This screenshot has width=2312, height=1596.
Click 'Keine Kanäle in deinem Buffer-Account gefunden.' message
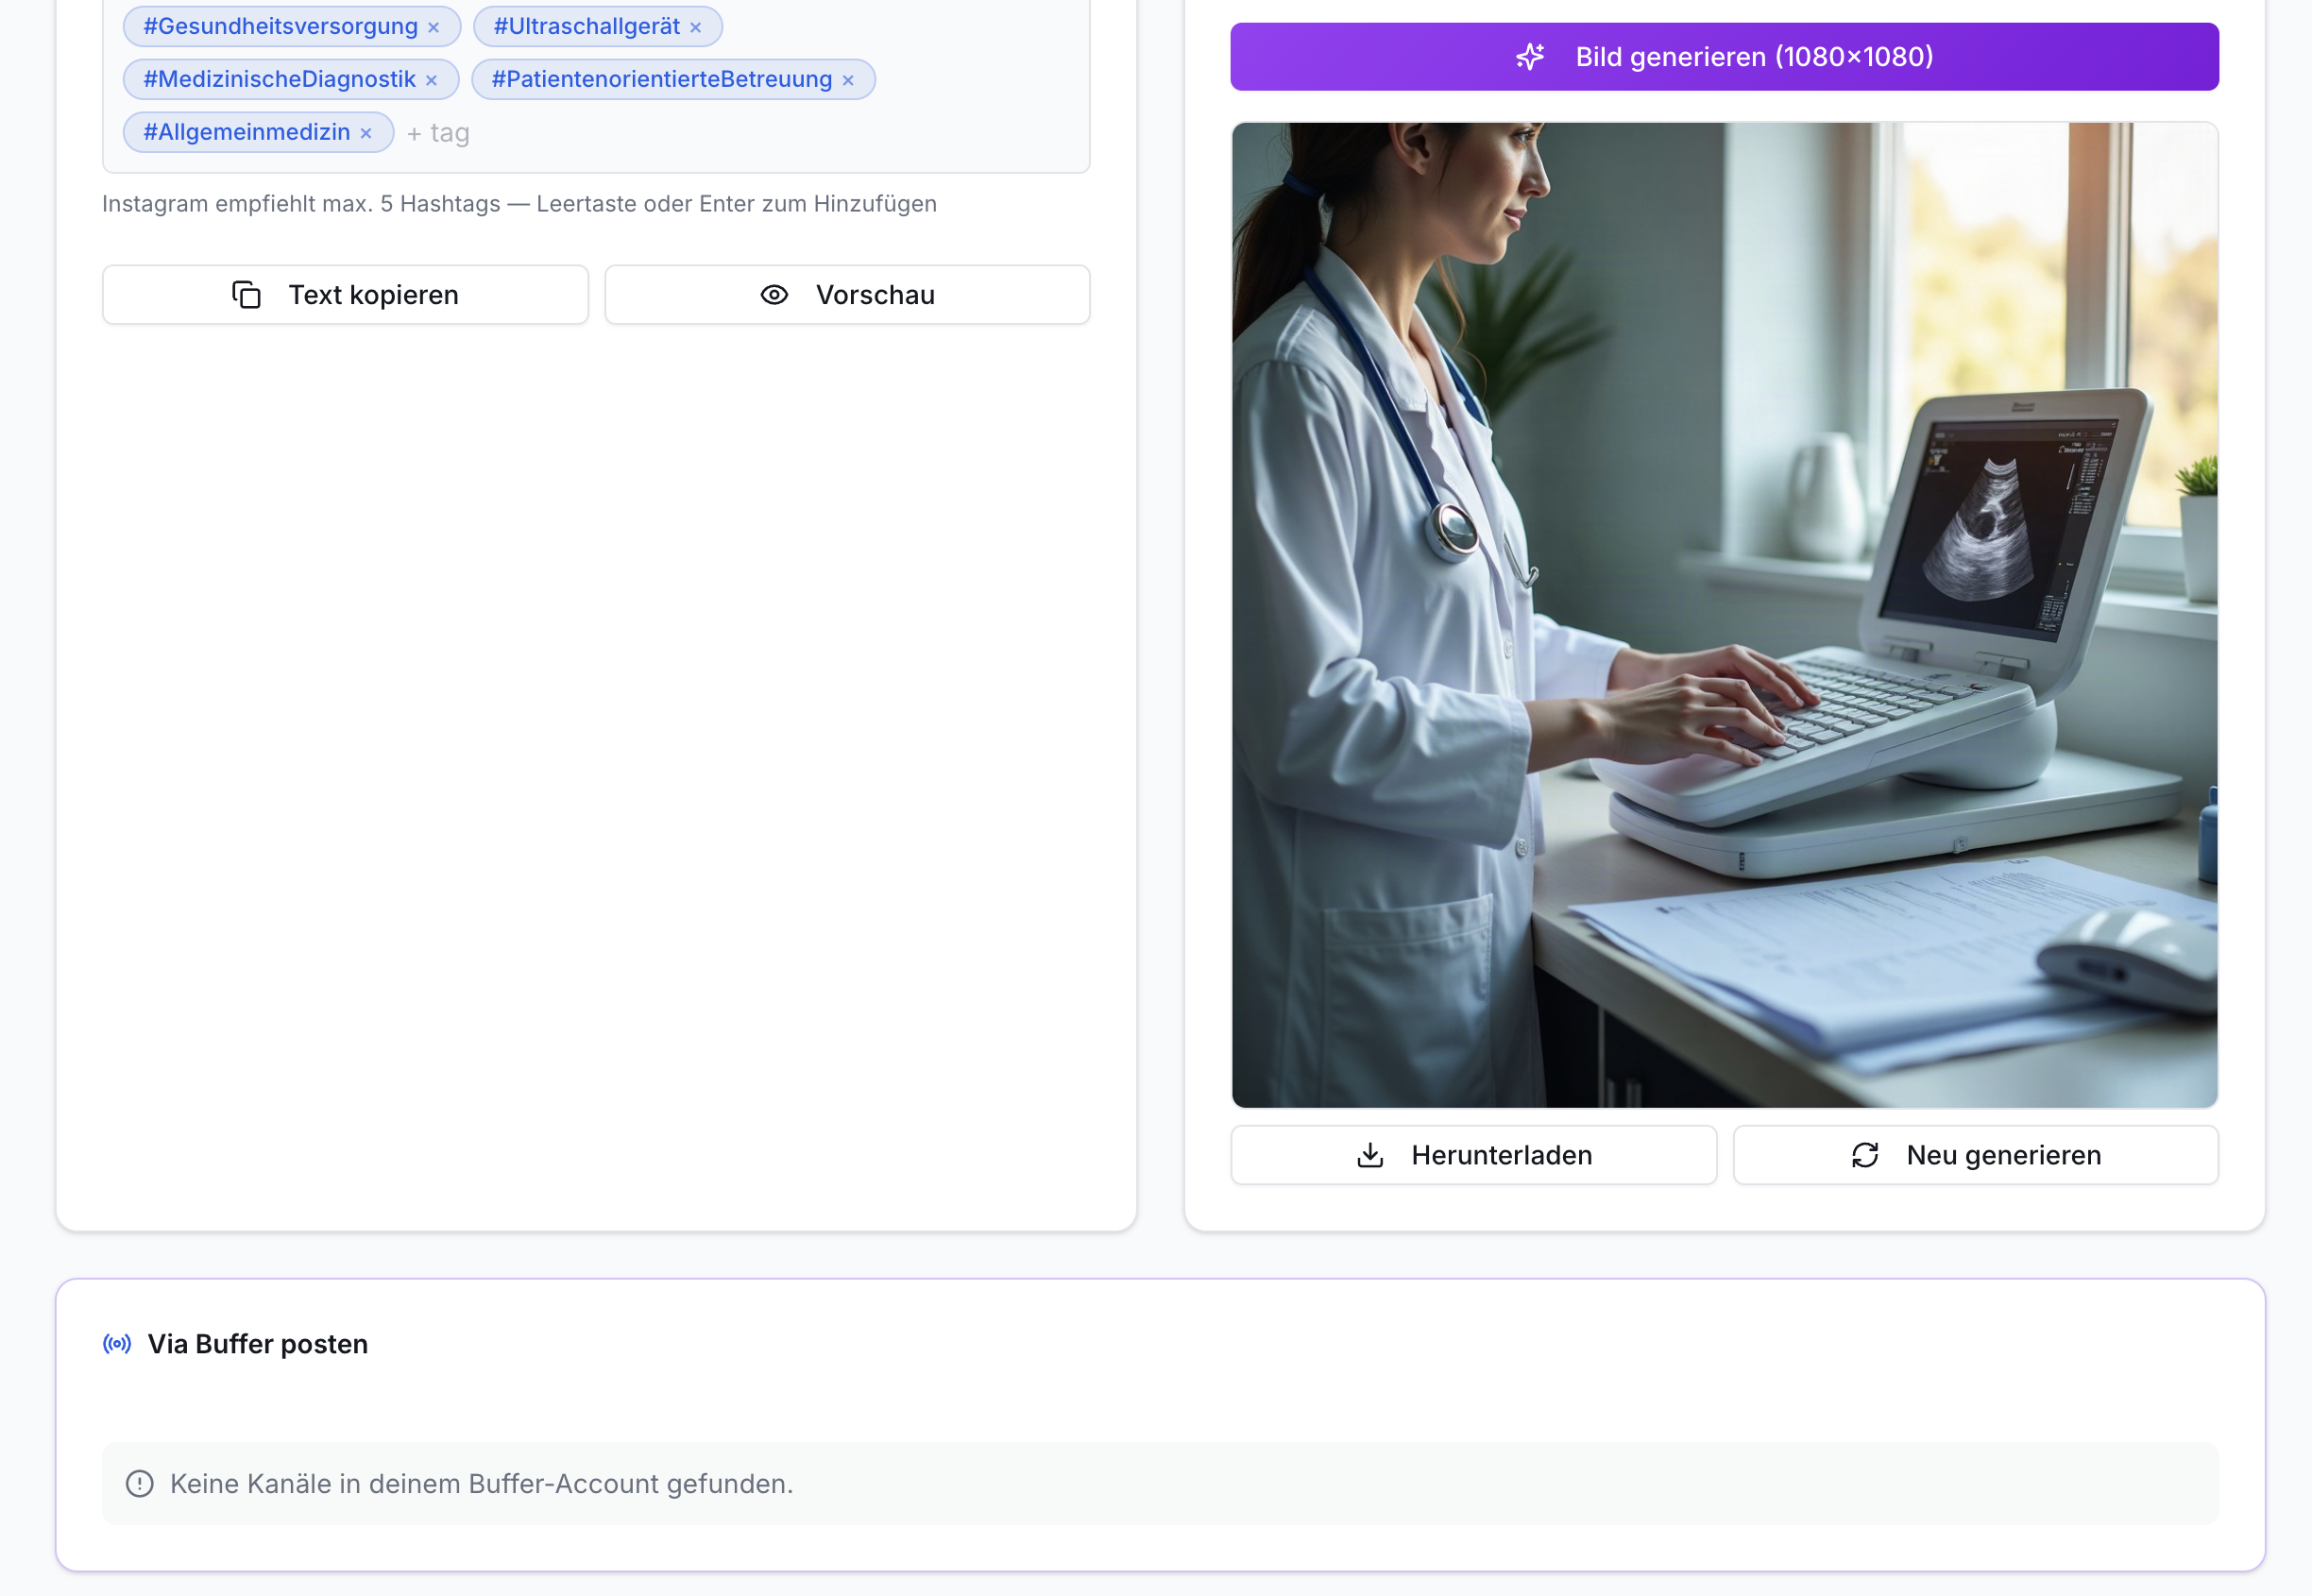click(x=481, y=1484)
